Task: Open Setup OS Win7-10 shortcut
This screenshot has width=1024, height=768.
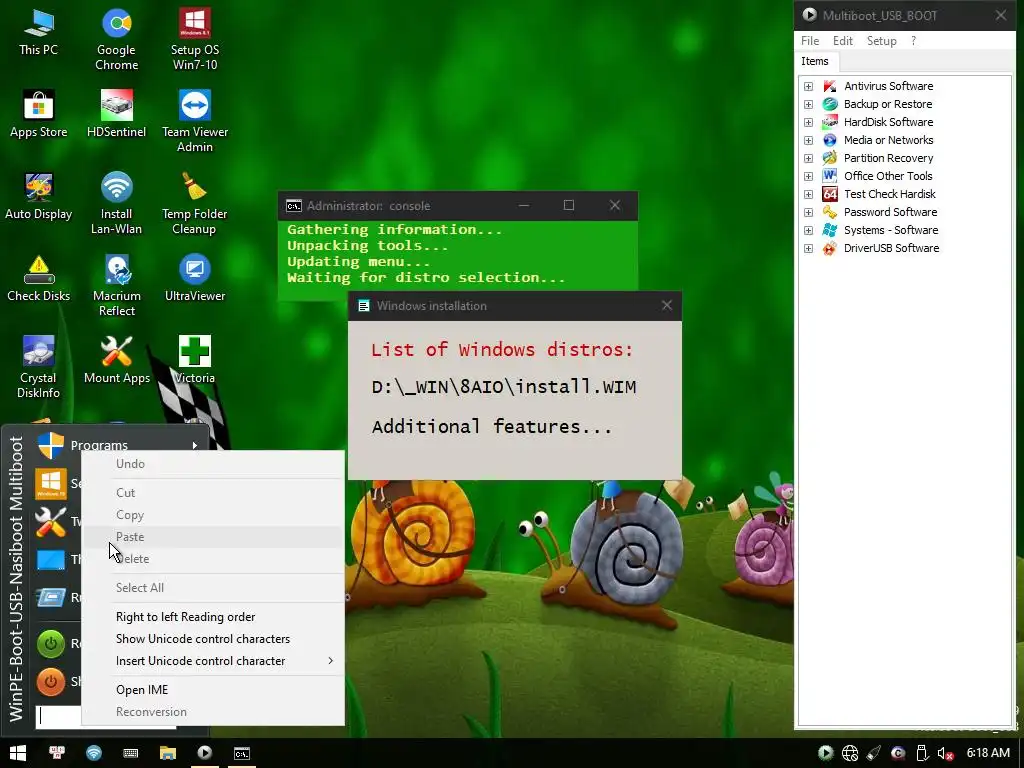Action: [195, 40]
